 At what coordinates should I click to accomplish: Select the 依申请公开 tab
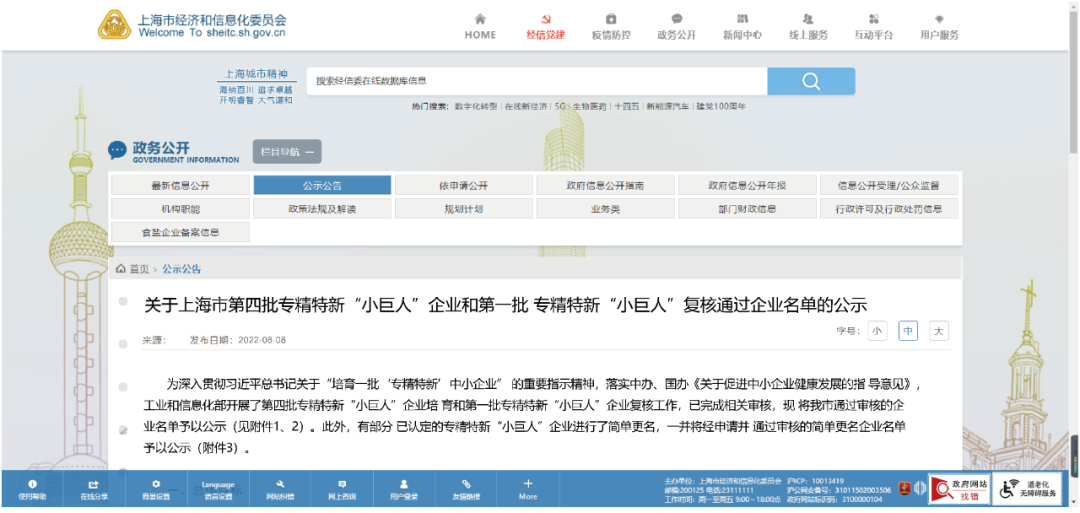pos(464,185)
